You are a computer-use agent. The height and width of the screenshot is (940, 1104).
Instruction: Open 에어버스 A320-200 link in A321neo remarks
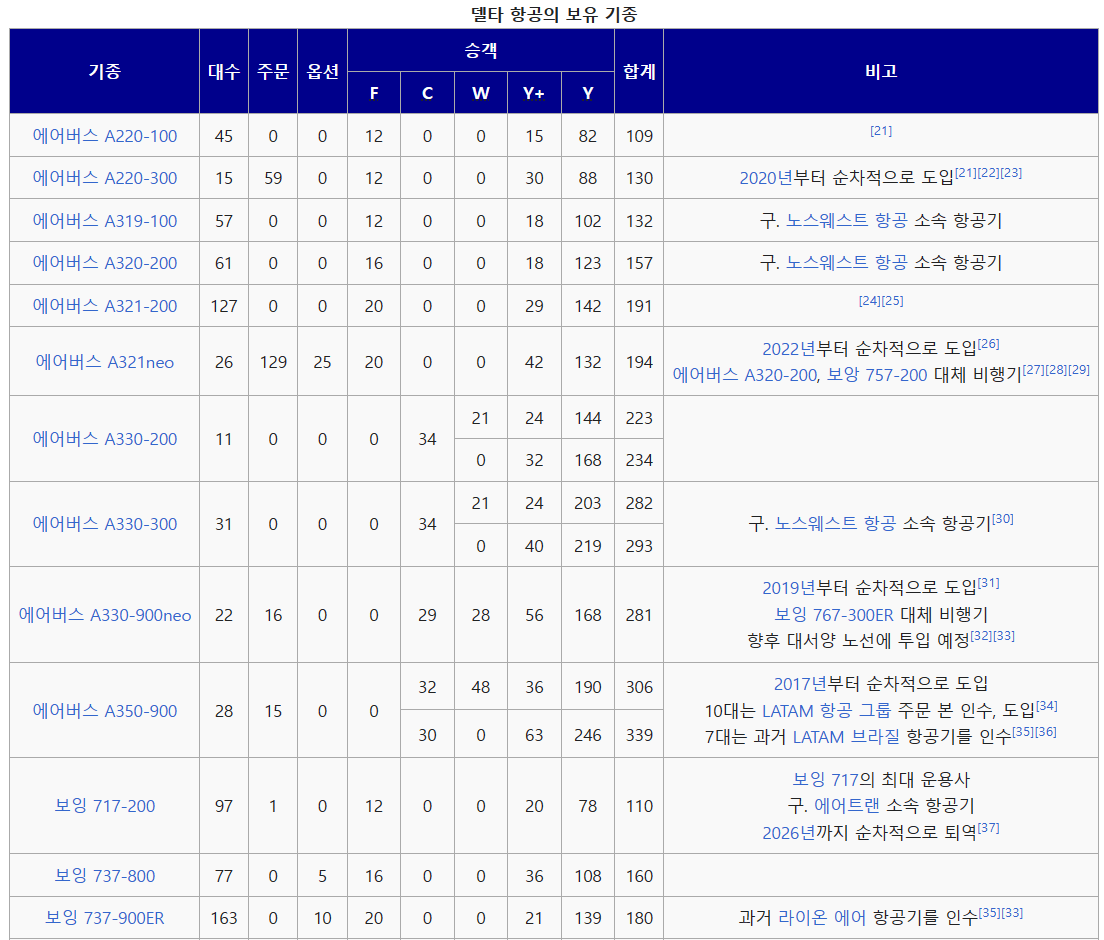[x=745, y=375]
